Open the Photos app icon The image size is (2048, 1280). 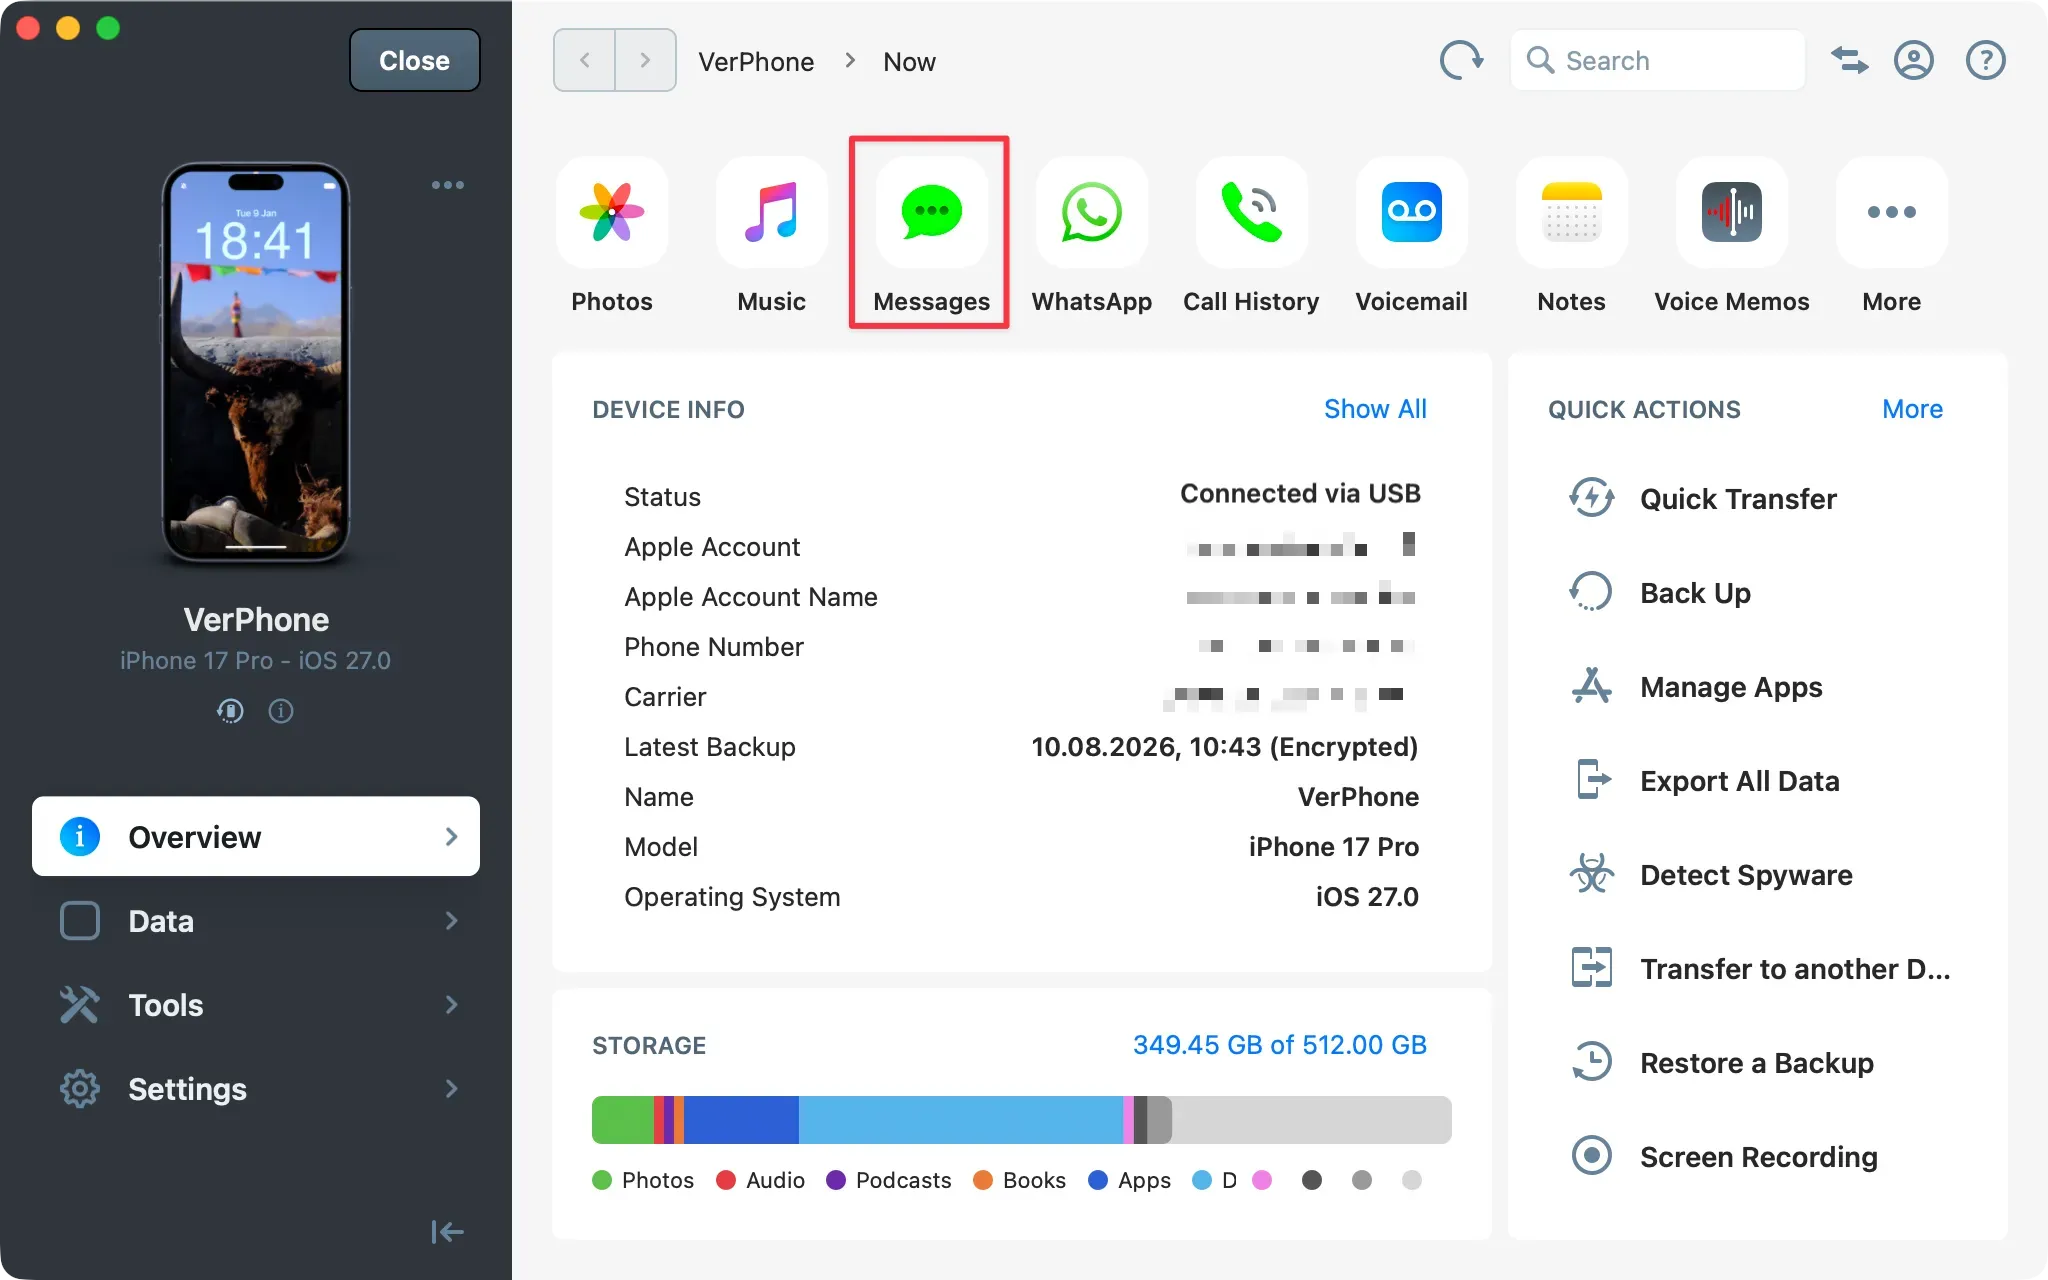click(x=612, y=212)
